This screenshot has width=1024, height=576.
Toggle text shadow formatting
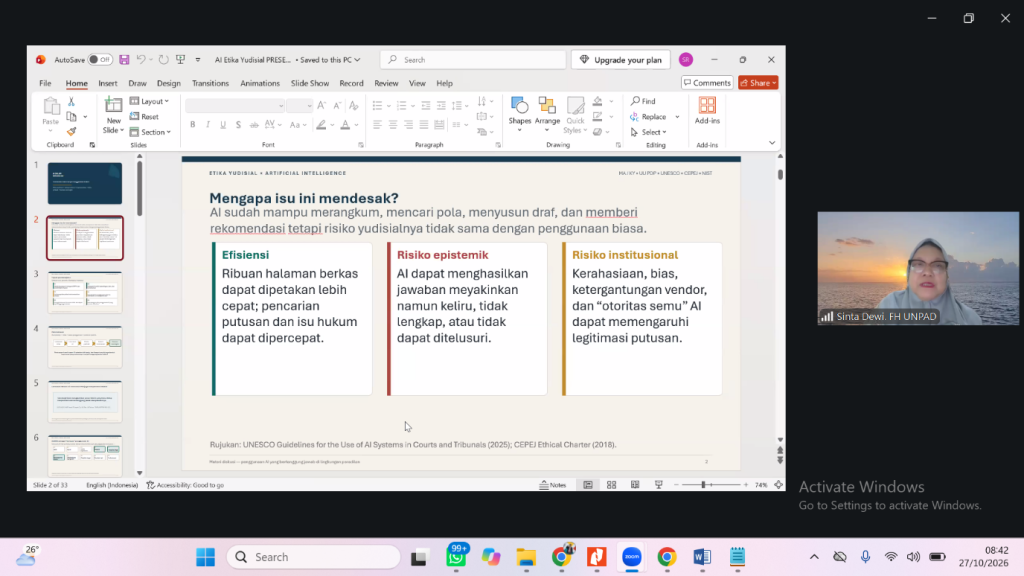tap(238, 125)
